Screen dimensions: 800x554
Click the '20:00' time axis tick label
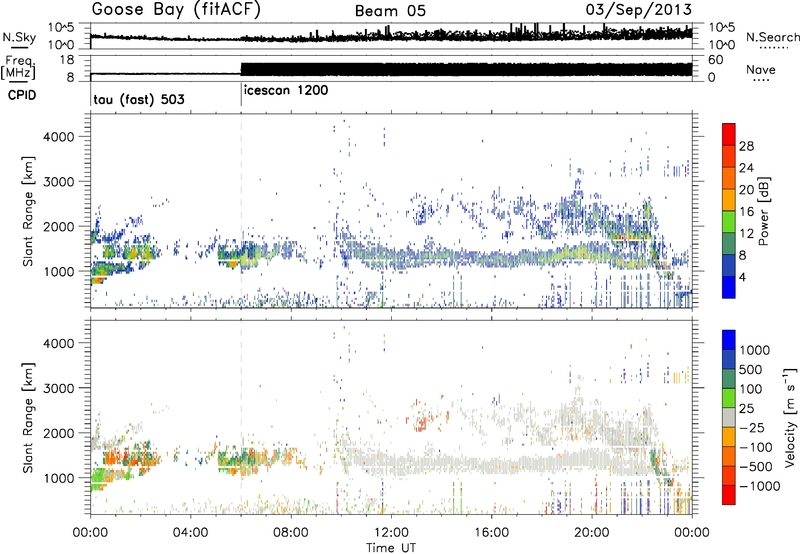[x=591, y=533]
